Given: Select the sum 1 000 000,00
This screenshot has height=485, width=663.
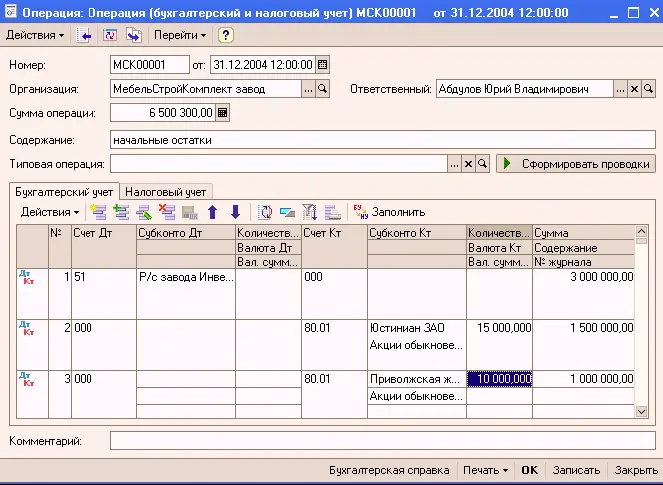Looking at the screenshot, I should [x=584, y=379].
